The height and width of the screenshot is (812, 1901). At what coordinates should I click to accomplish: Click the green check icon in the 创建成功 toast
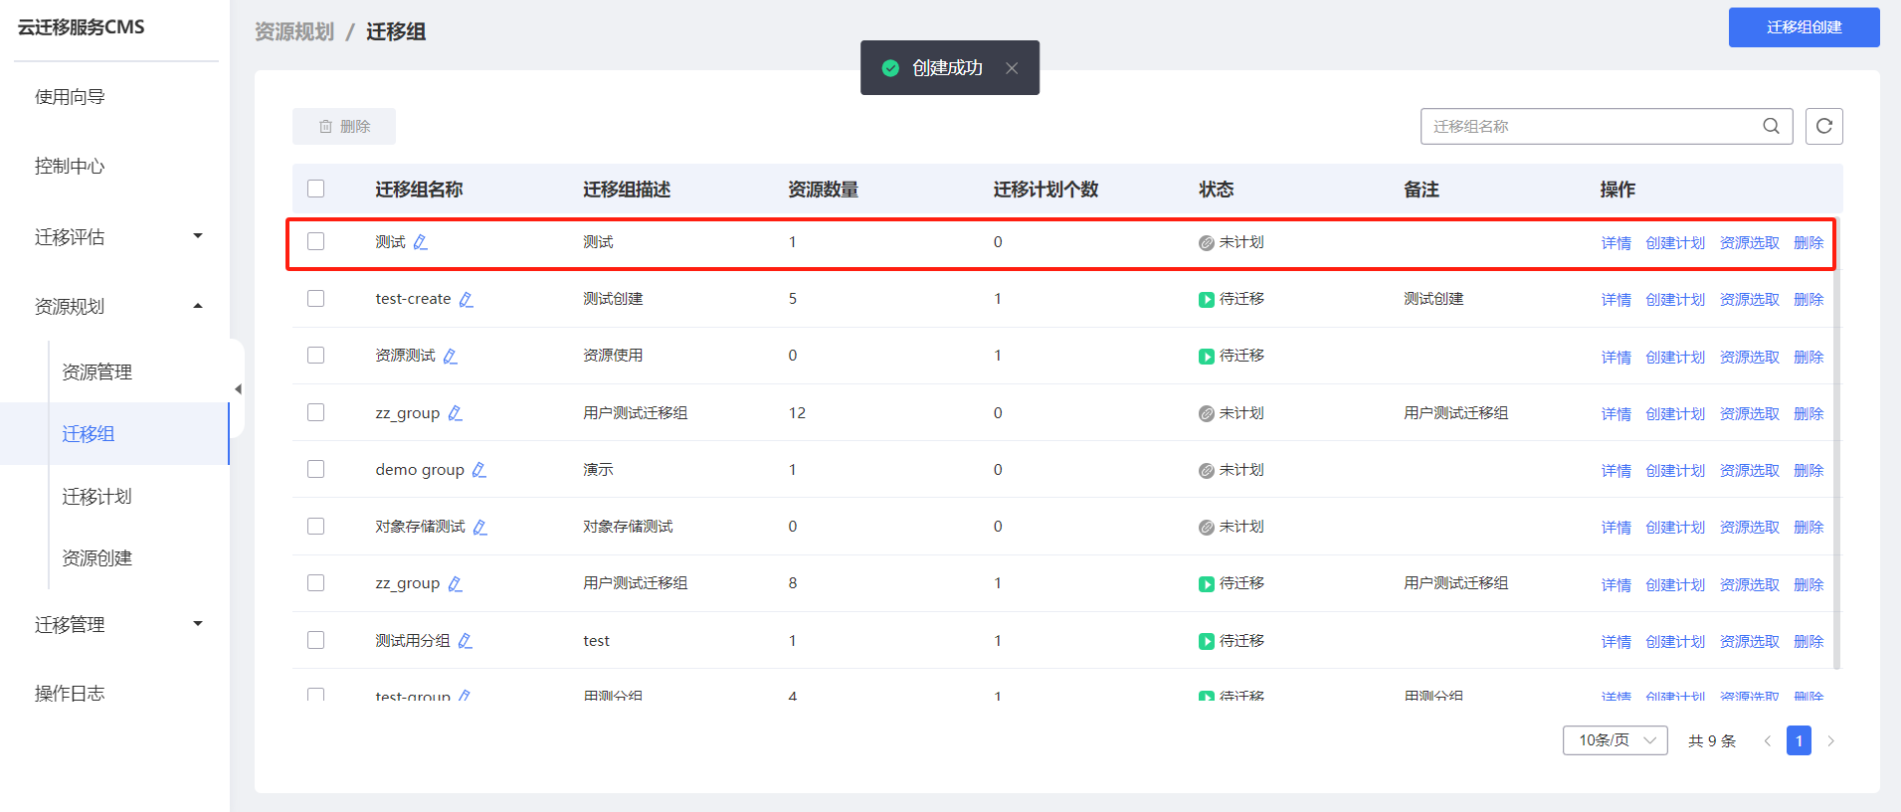[x=890, y=68]
